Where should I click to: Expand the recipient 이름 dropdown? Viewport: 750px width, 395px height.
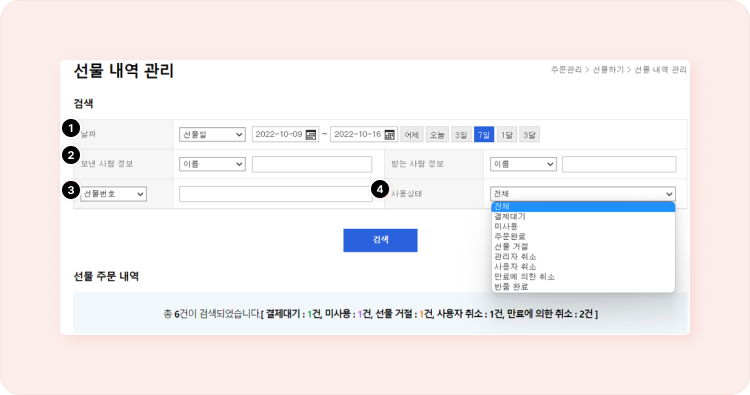point(523,164)
